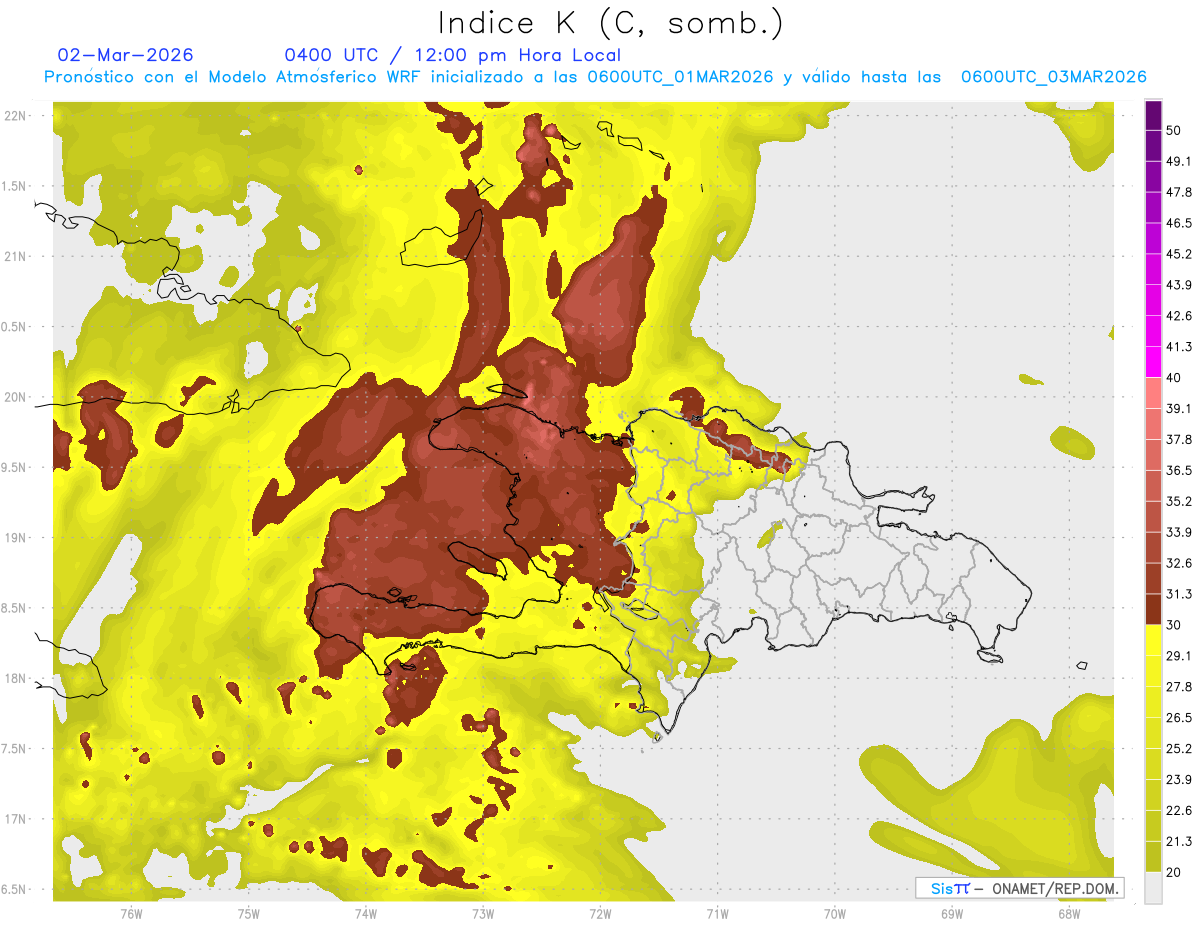Pick the bright yellow swatch between 30 and 29.1
Viewport: 1200px width, 927px height.
[1153, 640]
